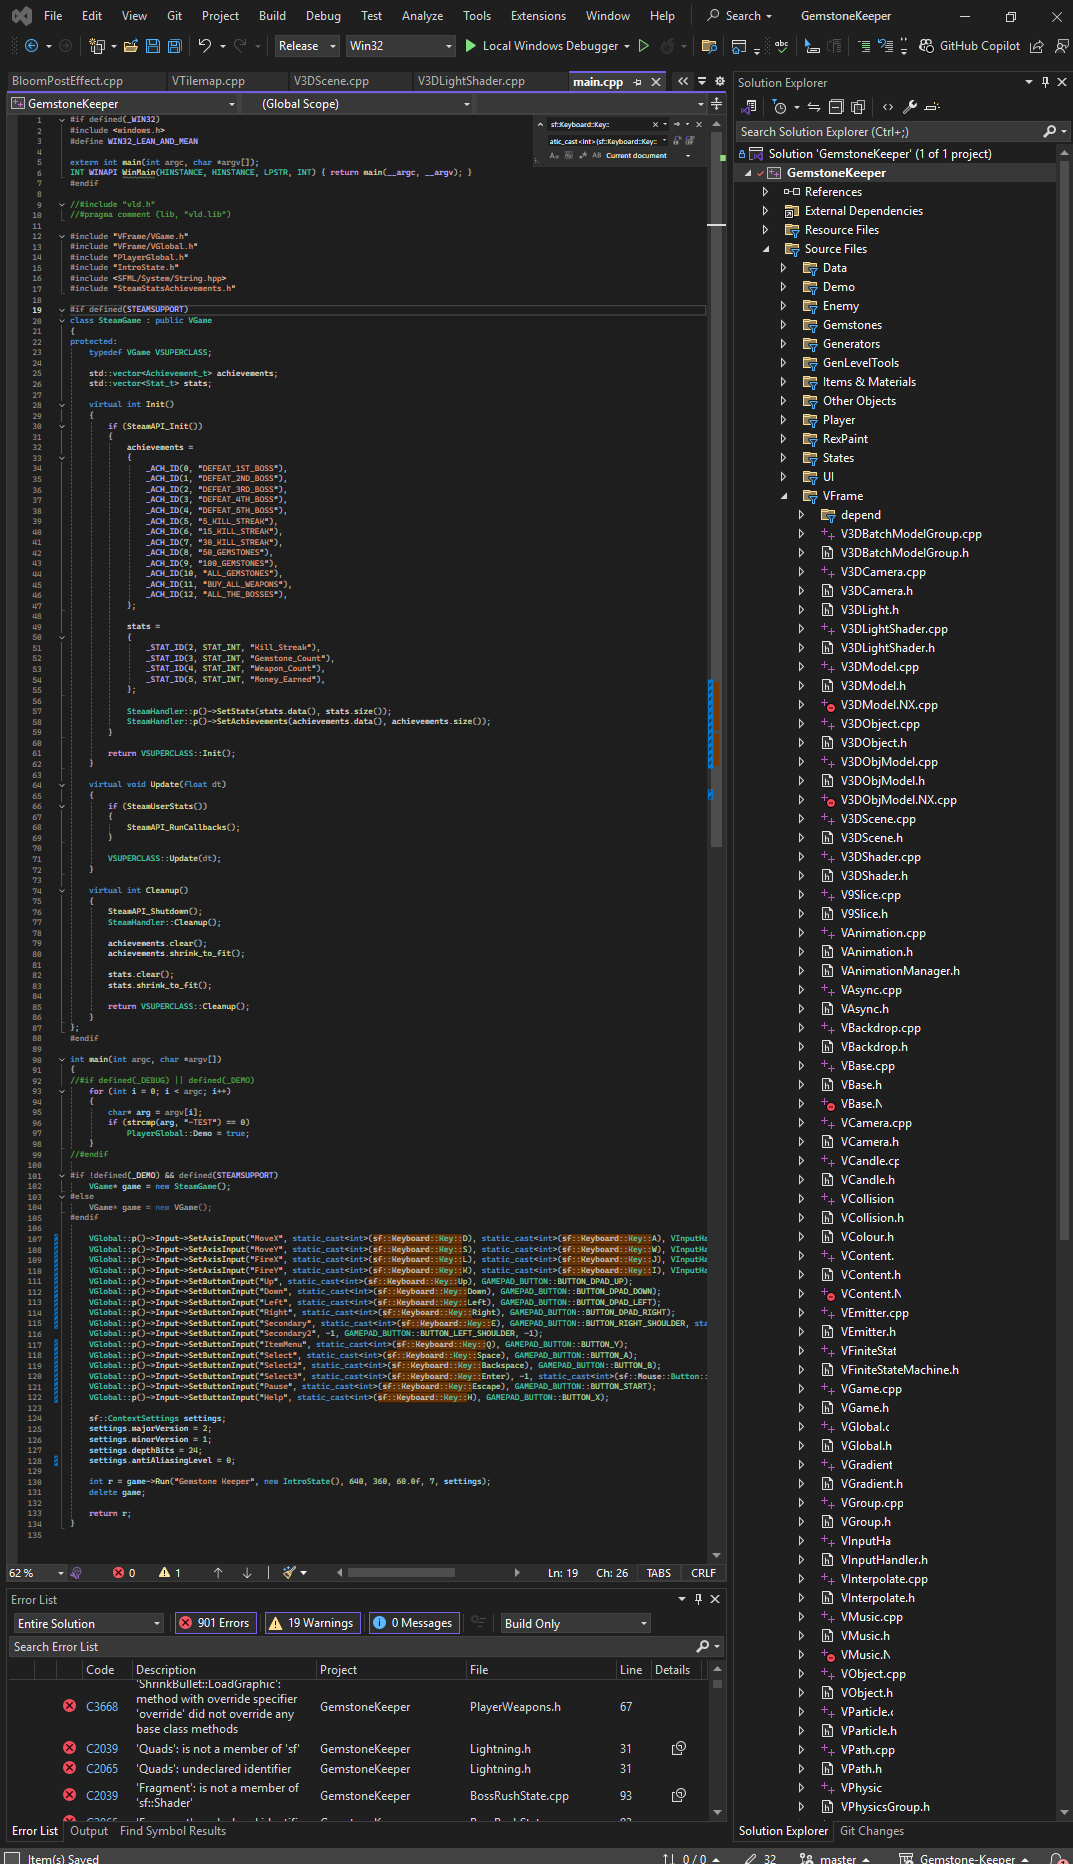Viewport: 1073px width, 1864px height.
Task: Open the Release configuration dropdown
Action: click(307, 46)
